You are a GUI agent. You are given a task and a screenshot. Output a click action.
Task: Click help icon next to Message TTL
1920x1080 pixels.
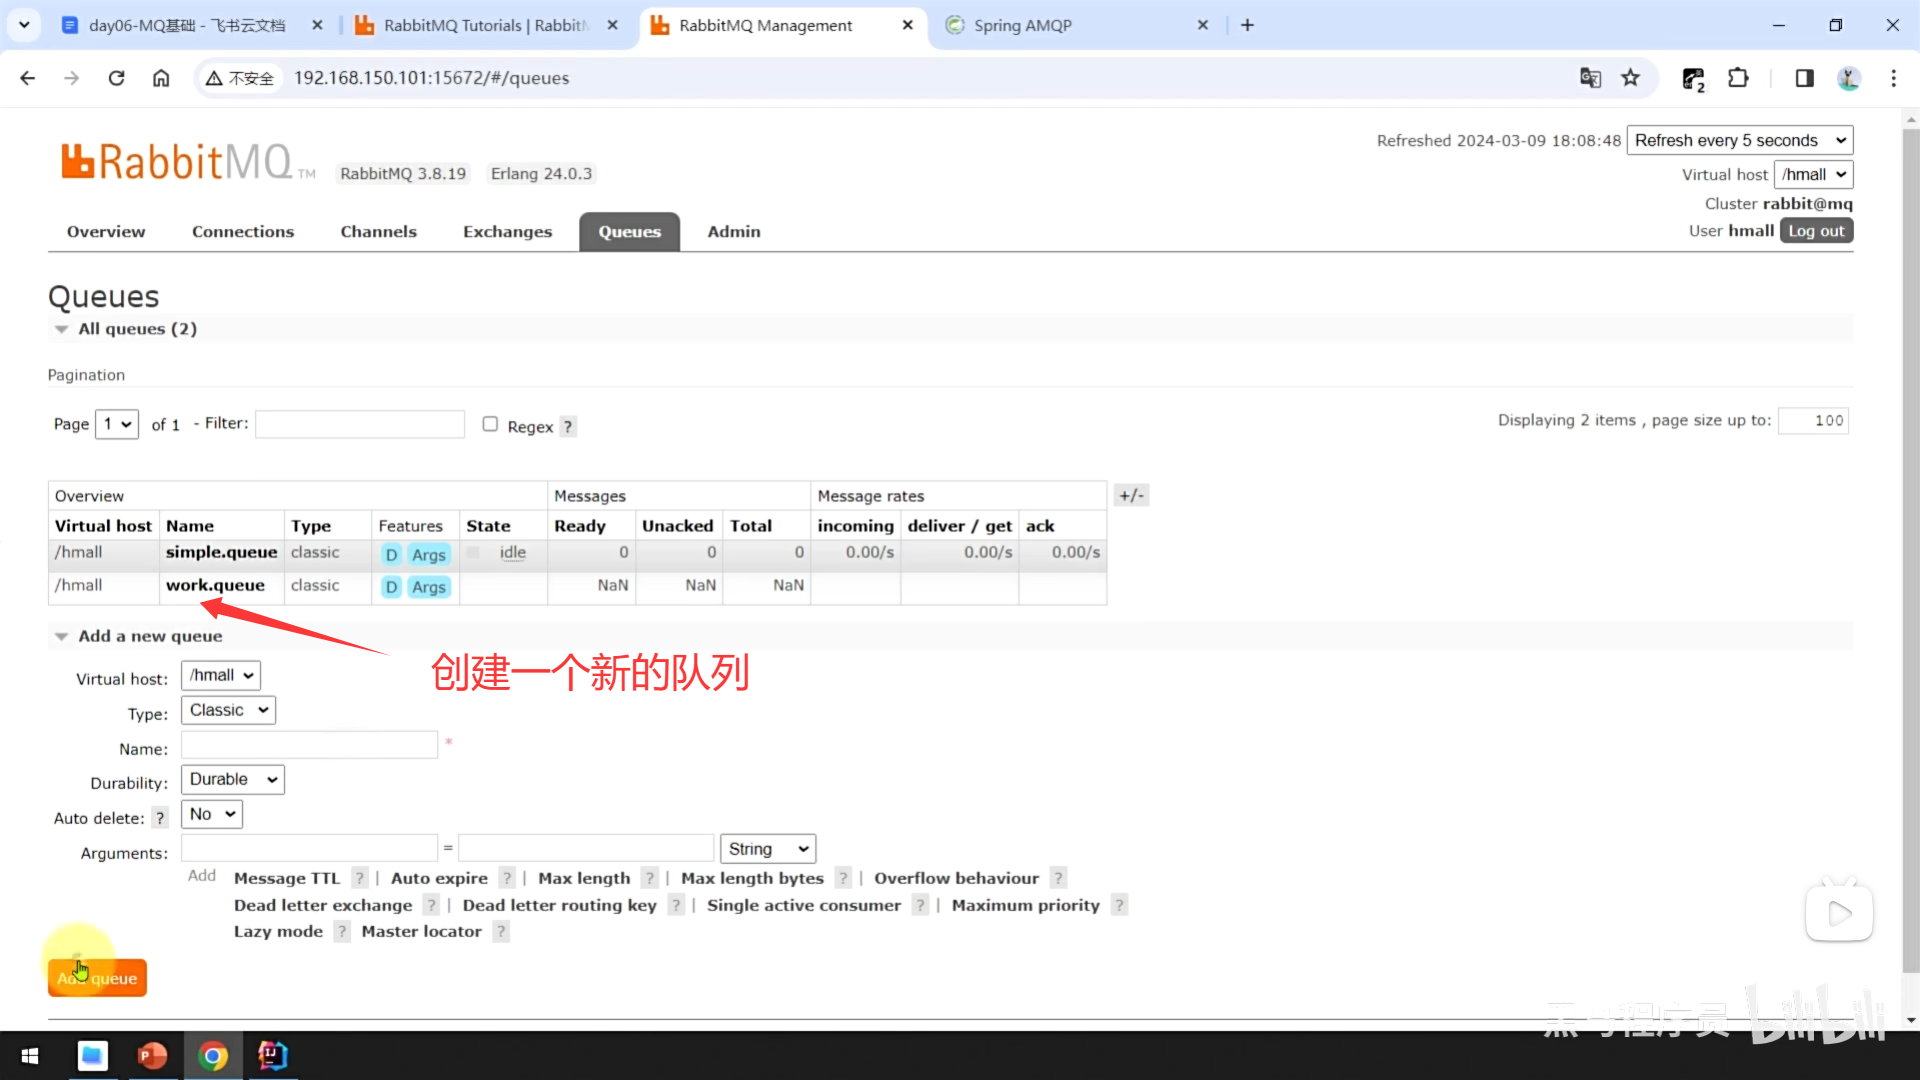pos(360,878)
